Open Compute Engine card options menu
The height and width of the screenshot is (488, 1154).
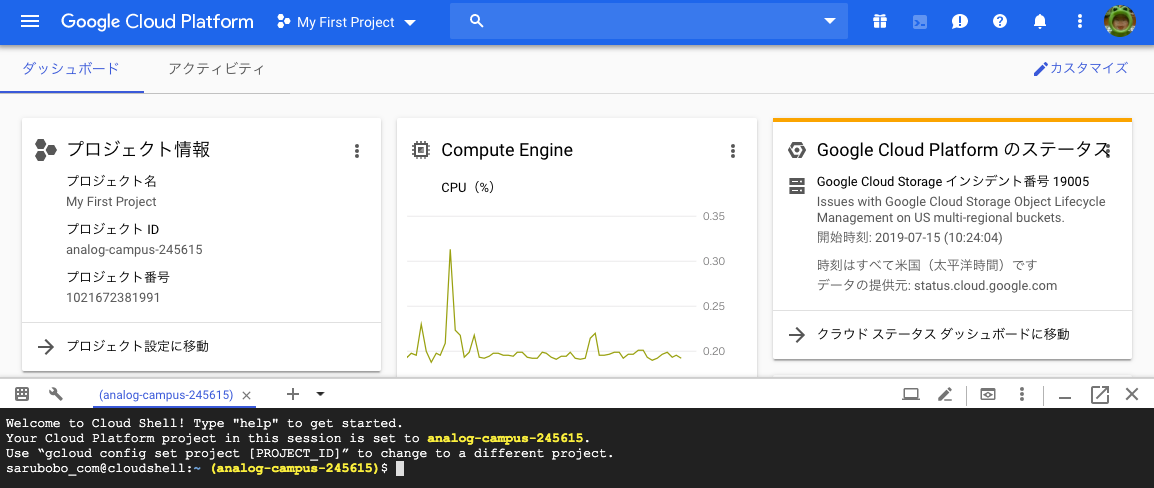coord(732,151)
